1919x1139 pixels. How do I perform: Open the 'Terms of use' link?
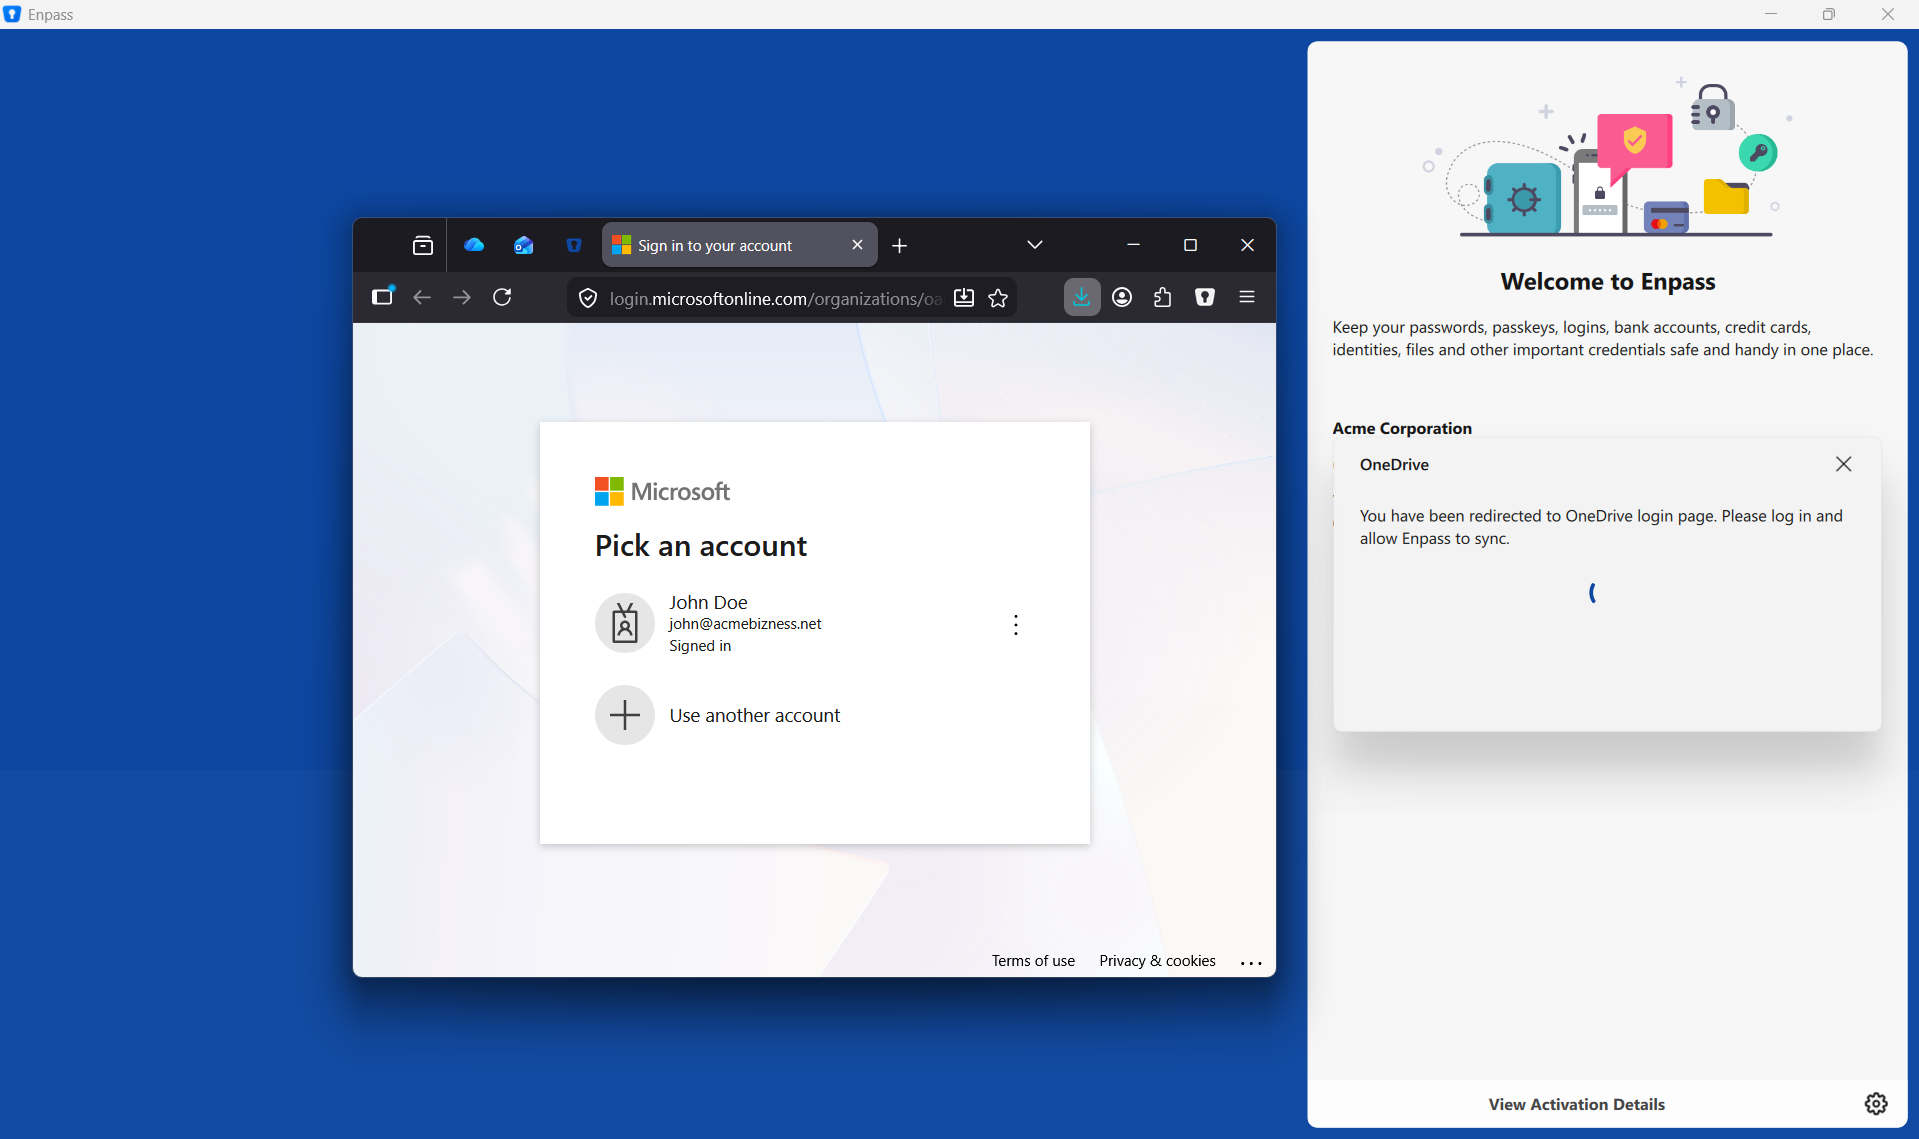click(1033, 961)
